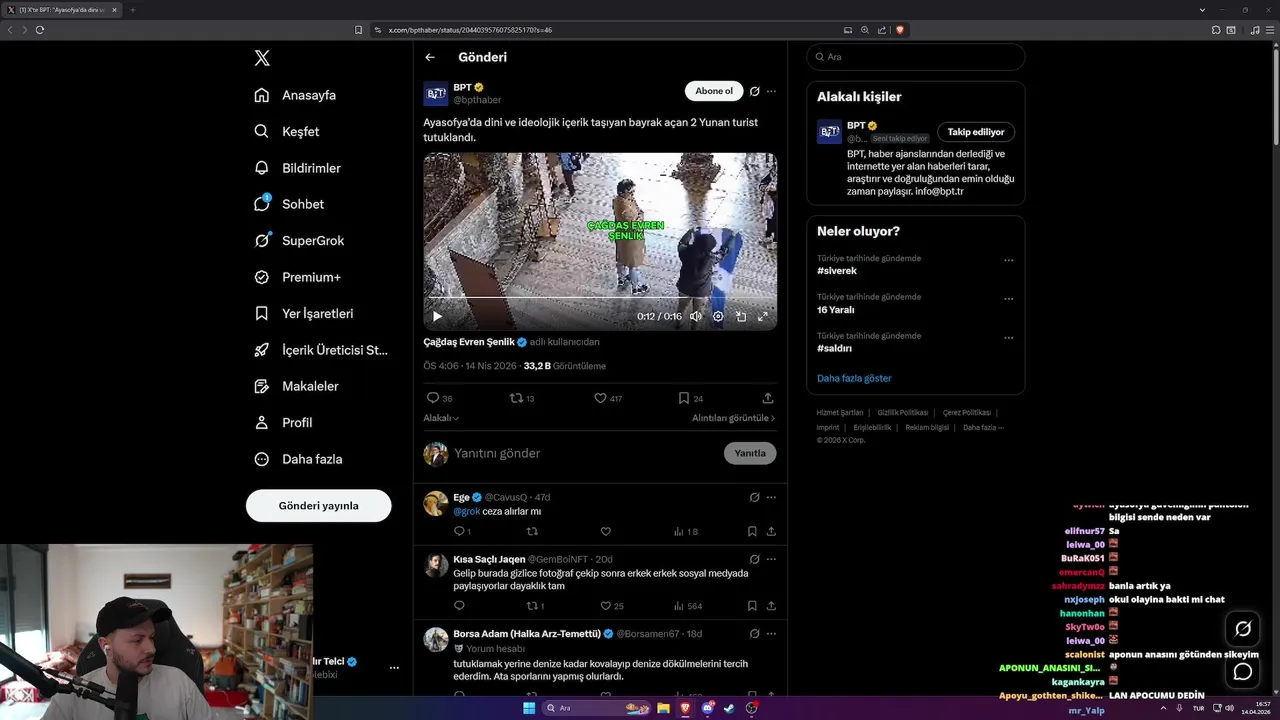This screenshot has width=1280, height=720.
Task: Open Sohbet chat page
Action: 289,204
